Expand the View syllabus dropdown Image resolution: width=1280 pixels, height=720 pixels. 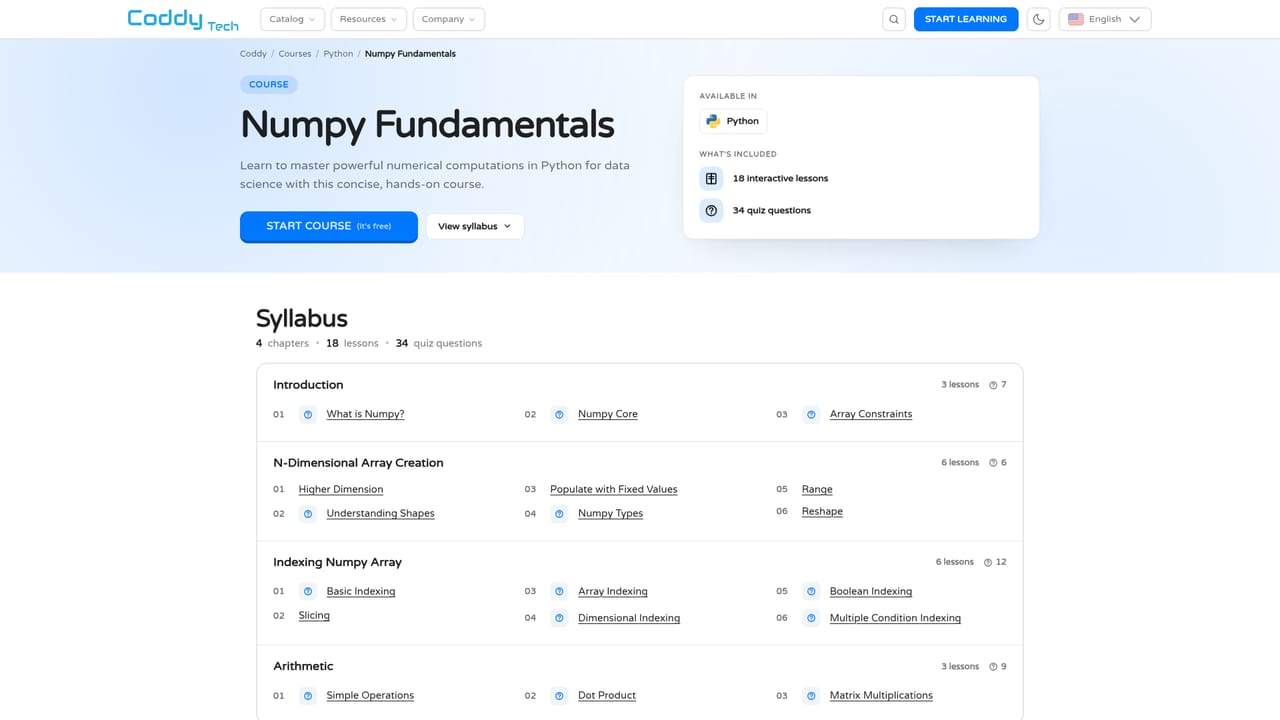pos(475,226)
